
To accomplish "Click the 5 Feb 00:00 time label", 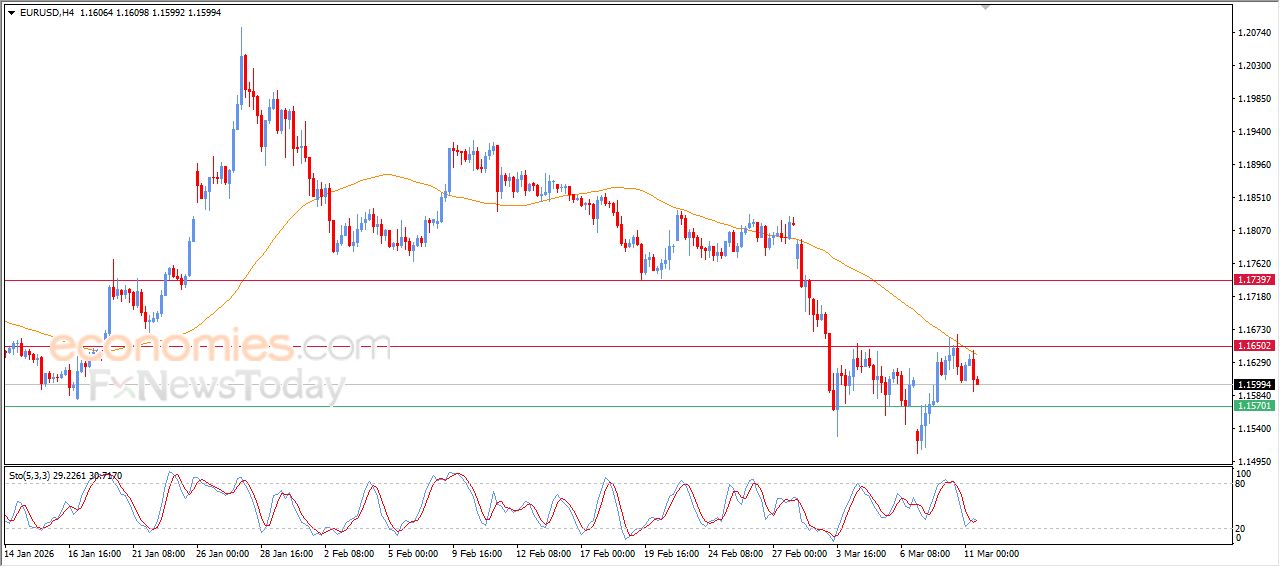I will 414,552.
